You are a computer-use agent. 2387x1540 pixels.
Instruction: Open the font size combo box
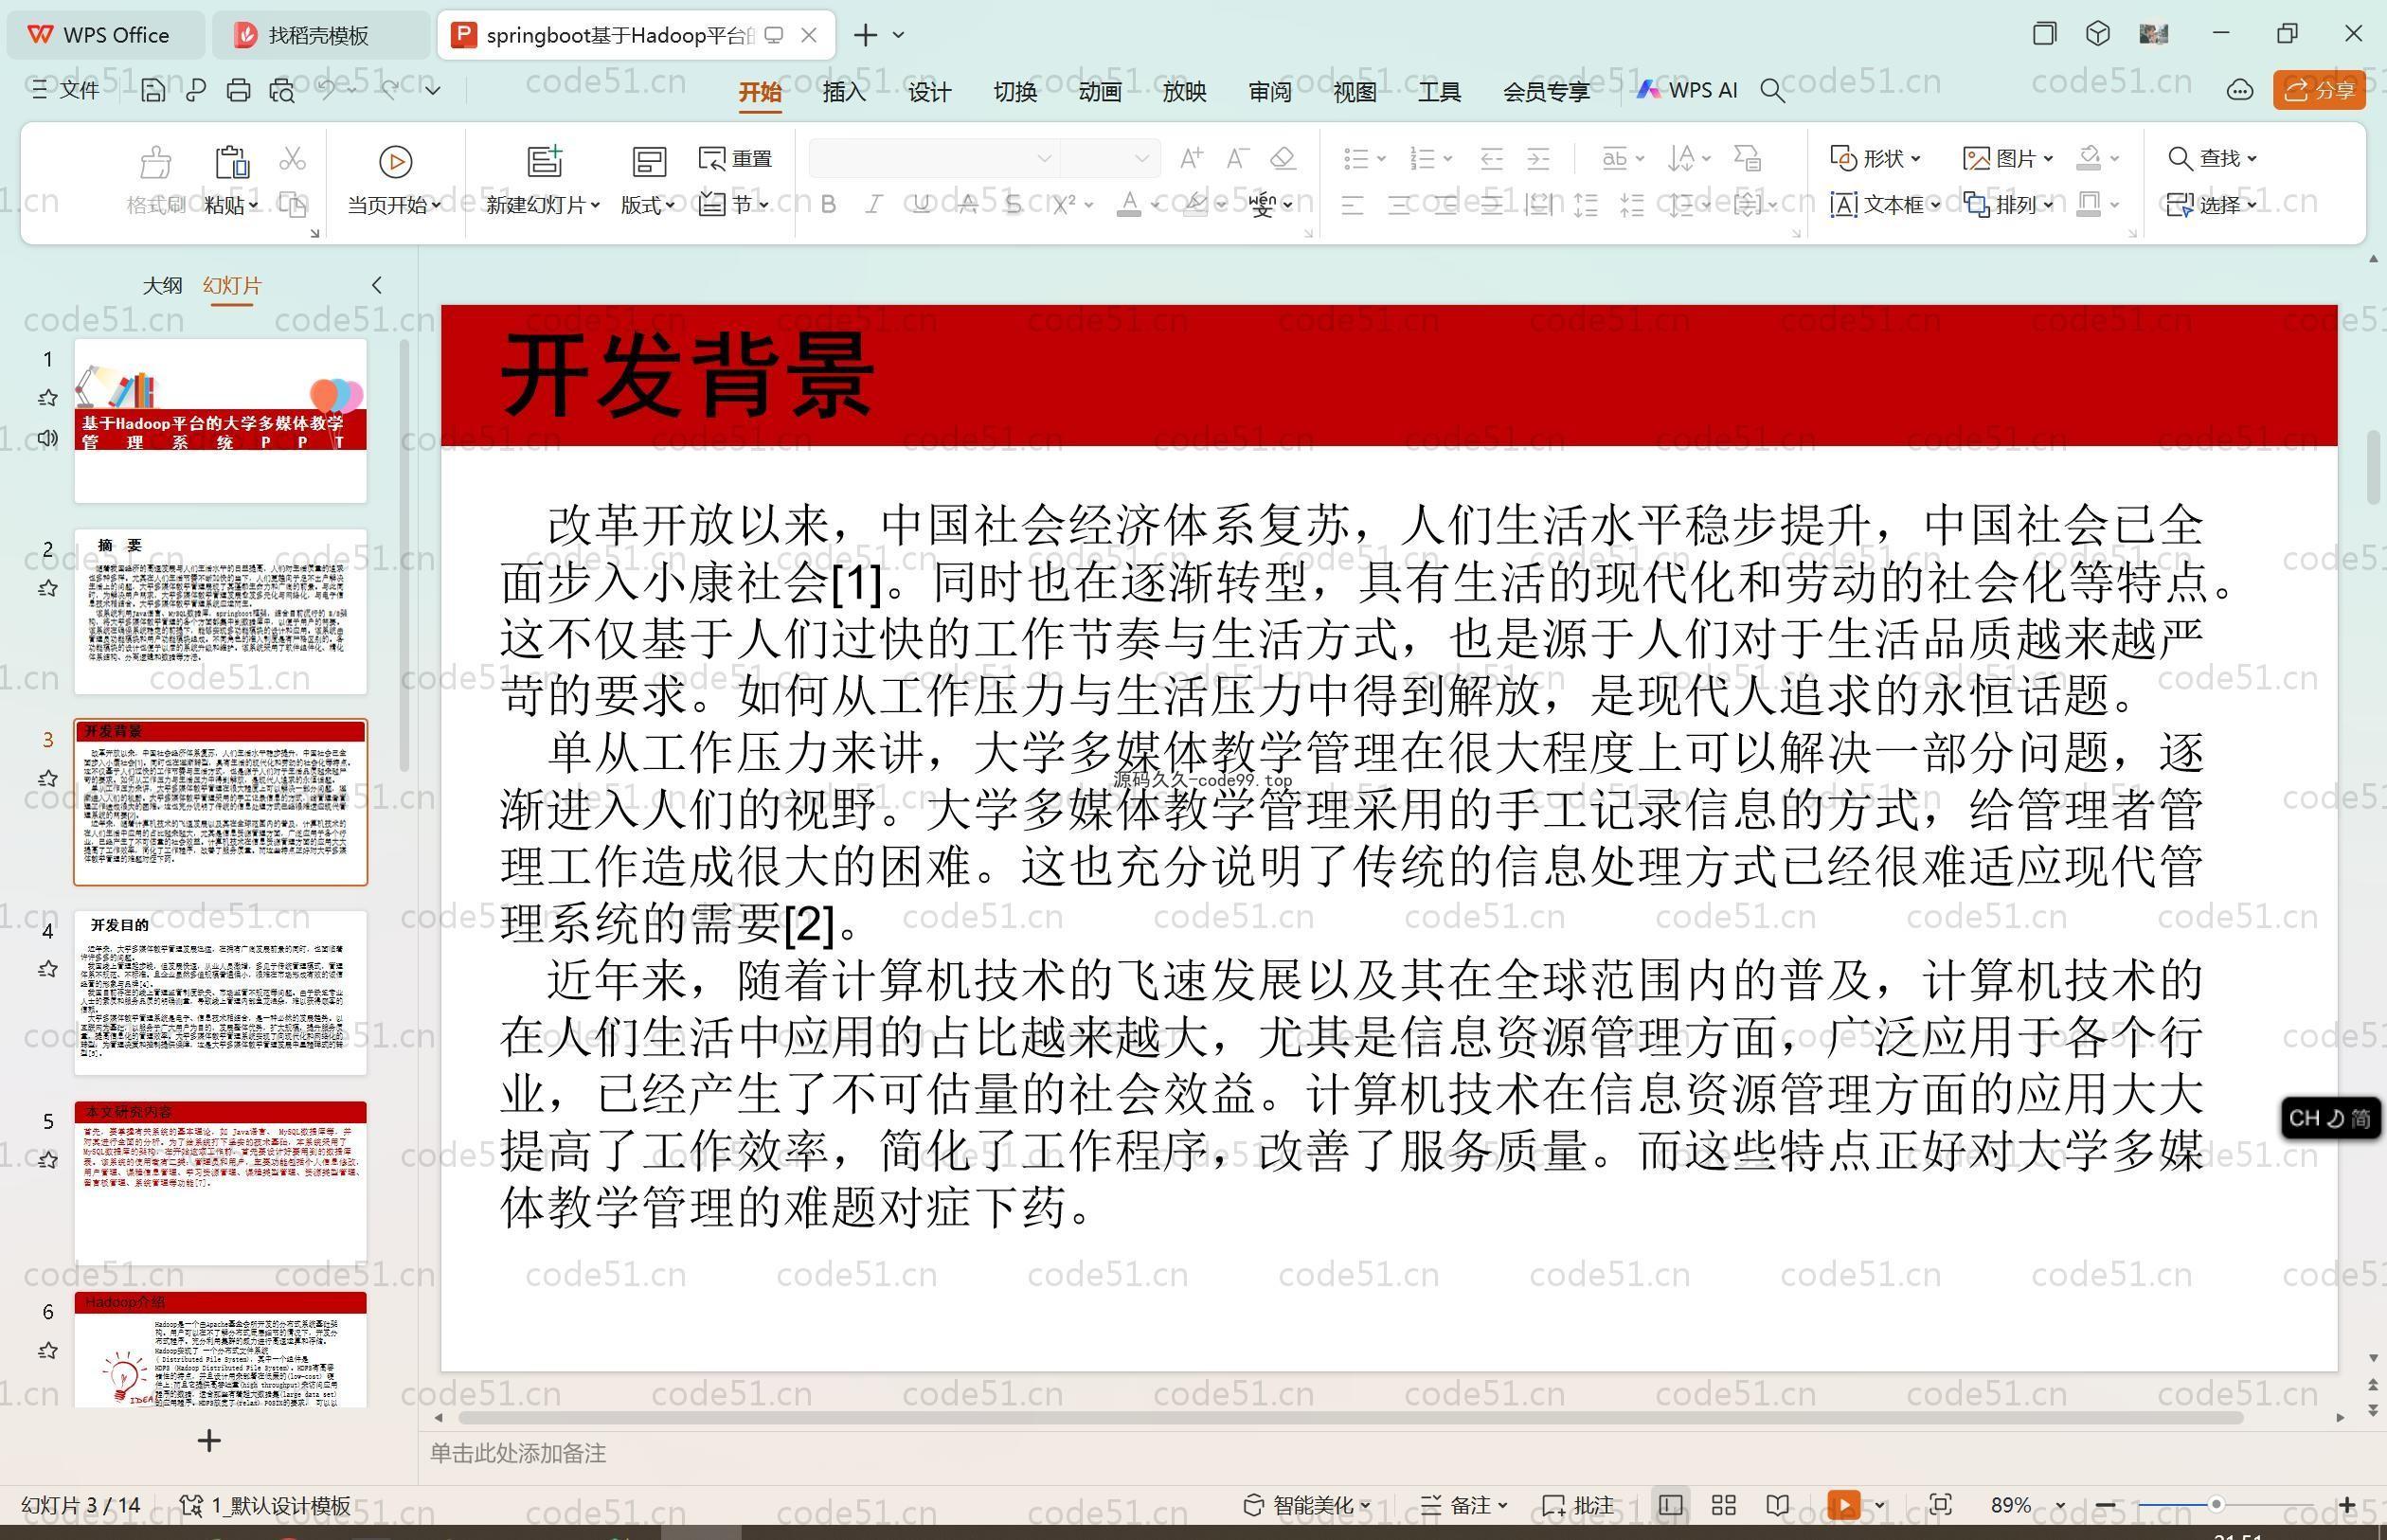pyautogui.click(x=1109, y=158)
